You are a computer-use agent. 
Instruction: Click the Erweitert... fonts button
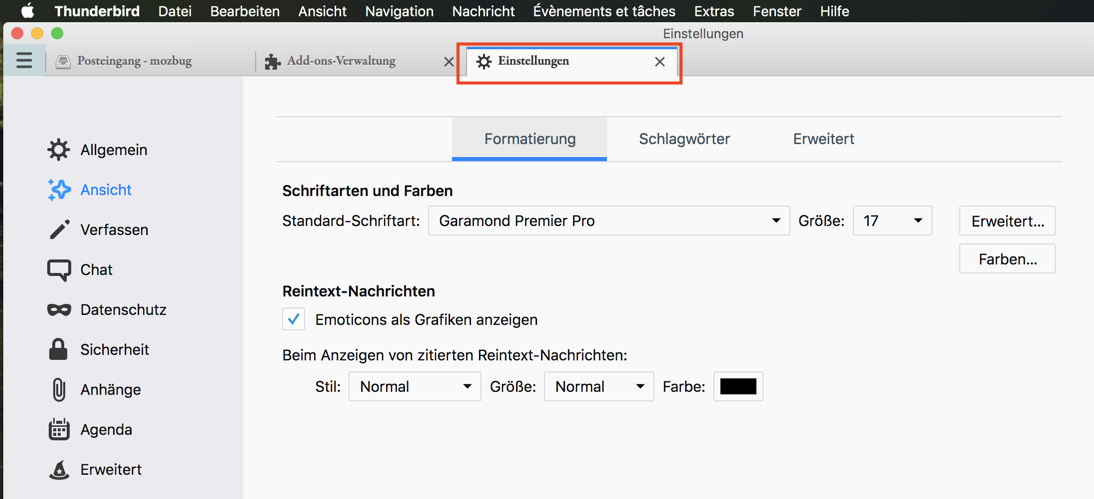coord(1007,221)
